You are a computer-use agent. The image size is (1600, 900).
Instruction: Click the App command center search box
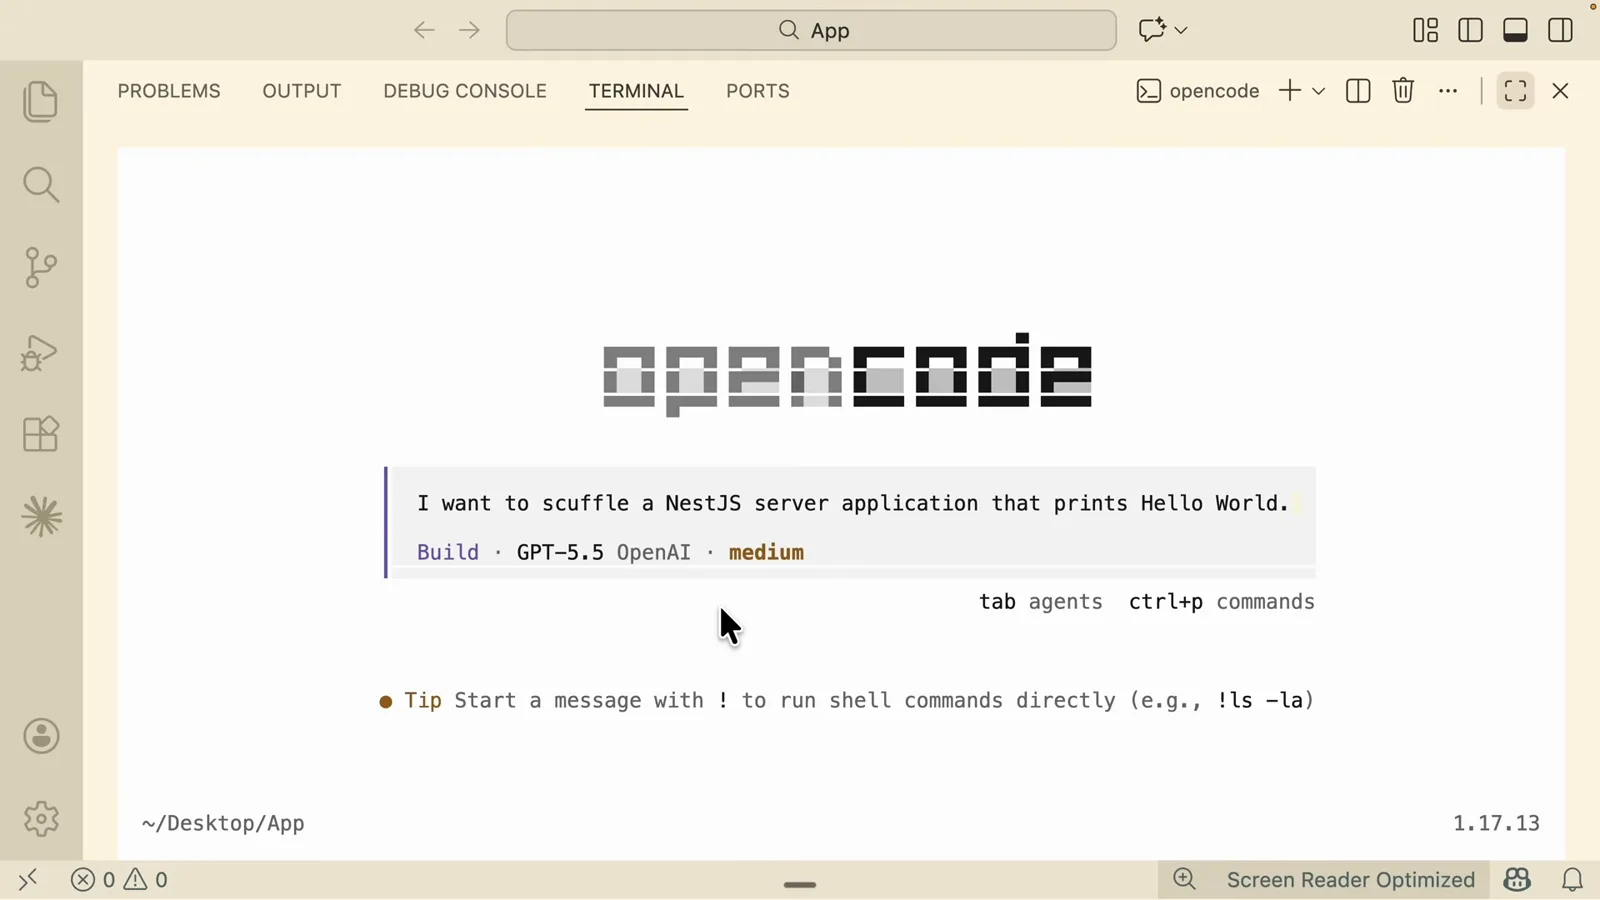click(x=811, y=30)
